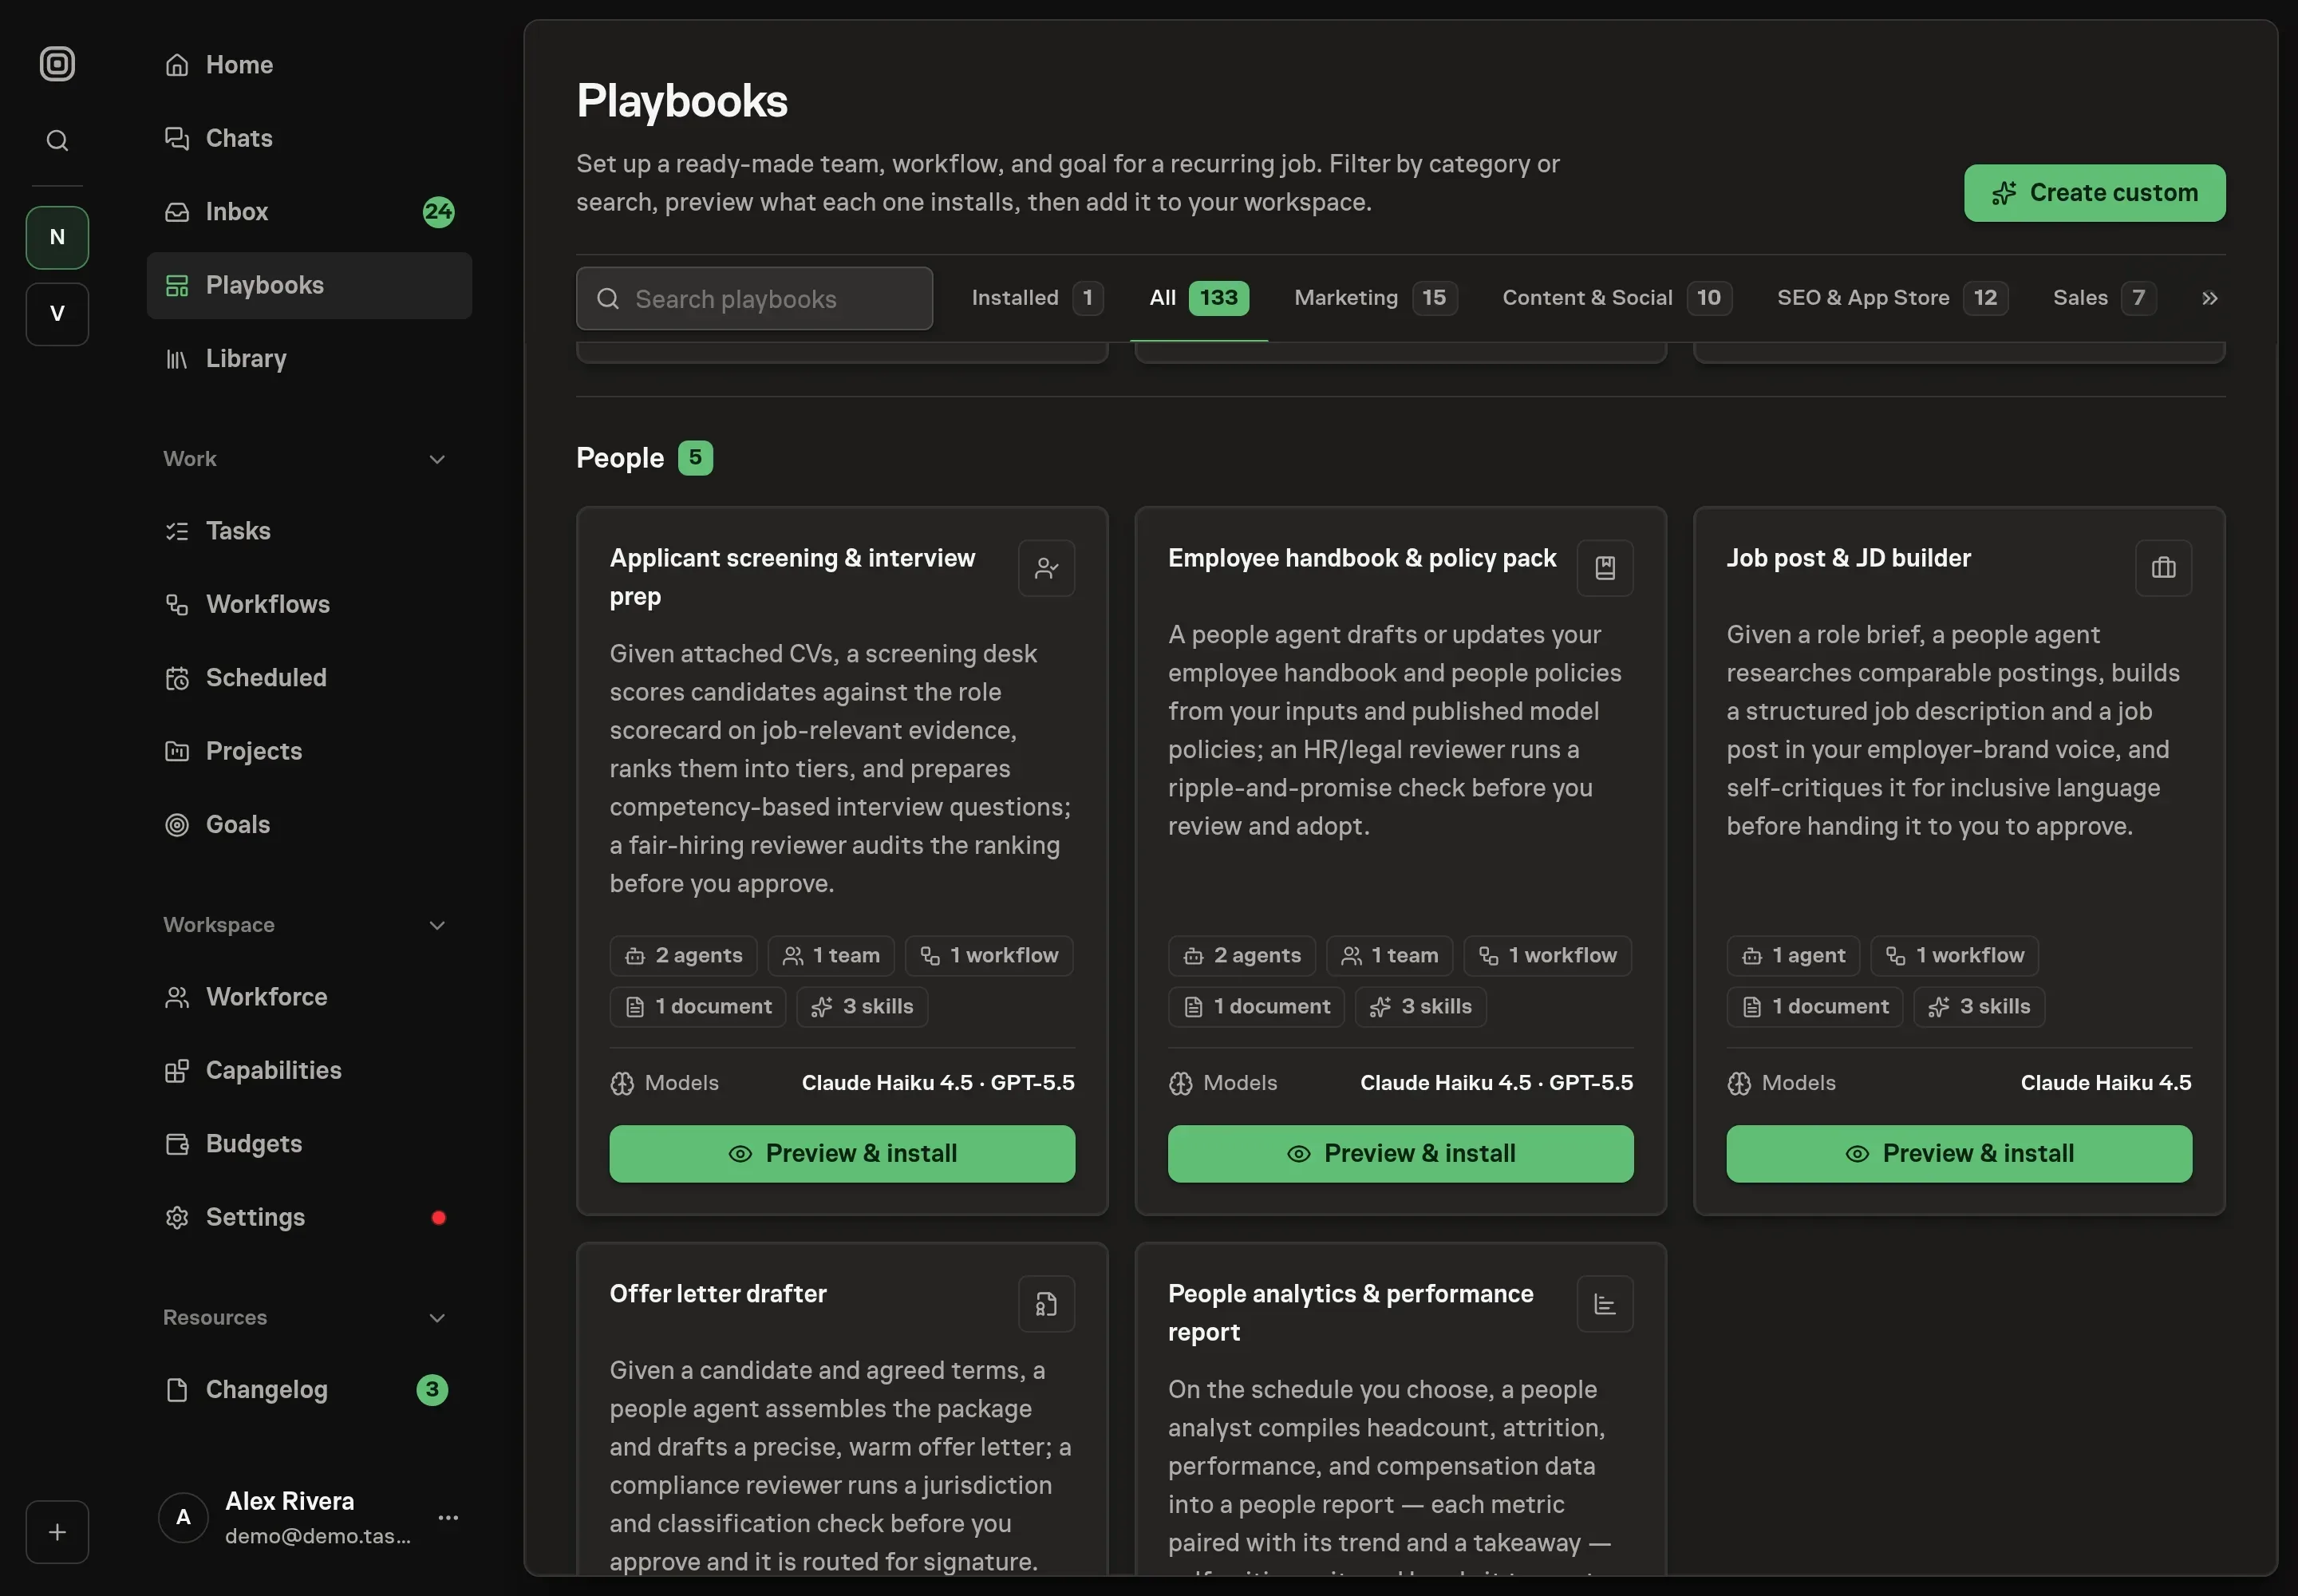Preview & install Applicant screening playbook
2298x1596 pixels.
click(842, 1154)
